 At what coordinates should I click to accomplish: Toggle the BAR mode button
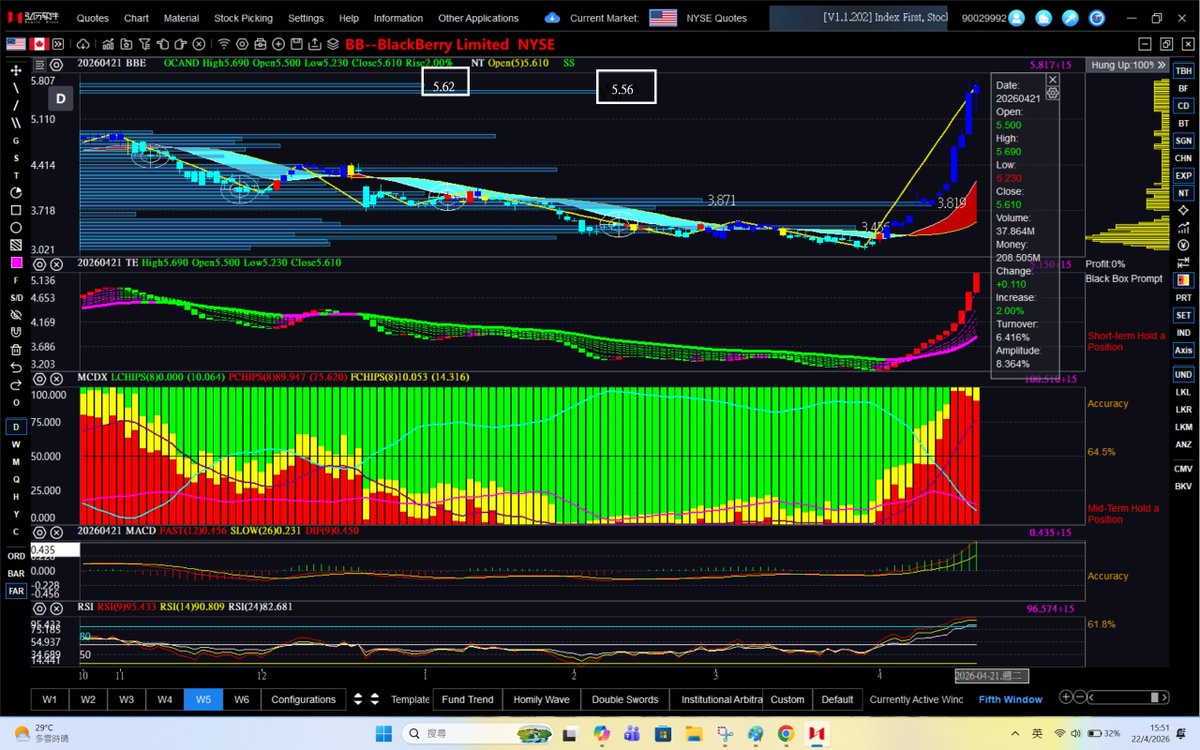(16, 573)
